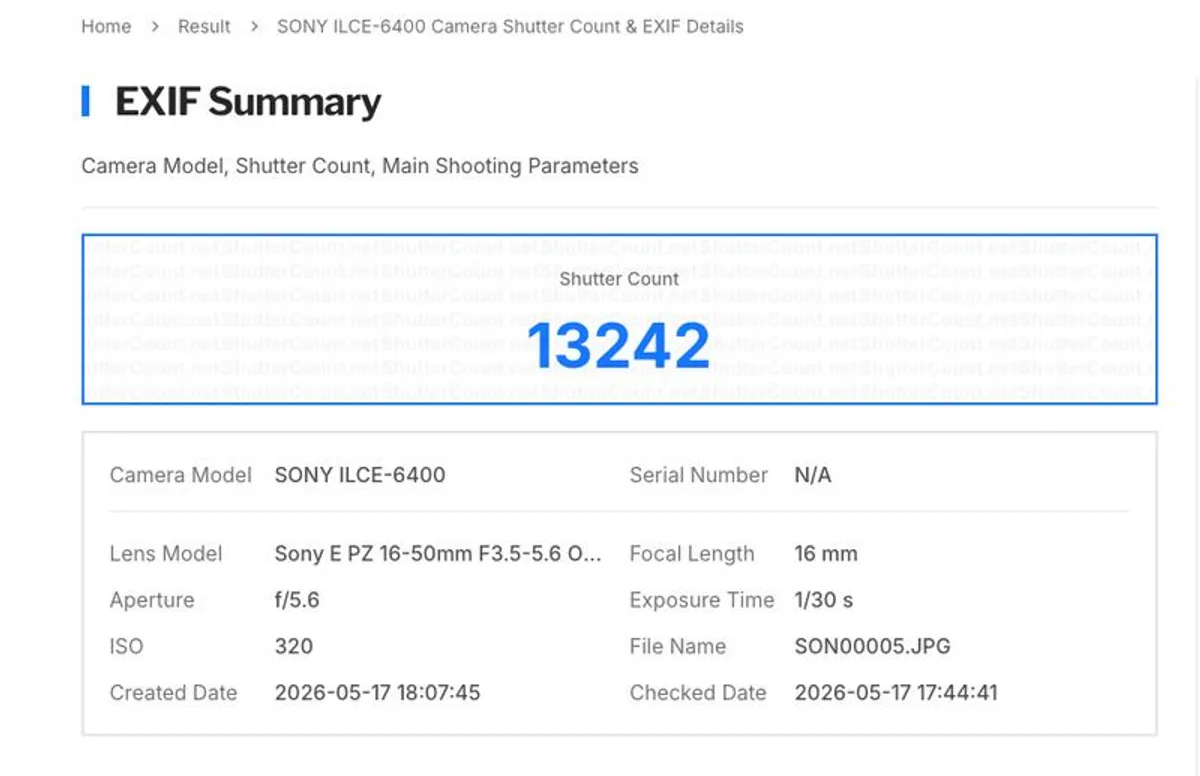This screenshot has height=776, width=1200.
Task: Select the 1/30 s exposure time
Action: pyautogui.click(x=823, y=600)
